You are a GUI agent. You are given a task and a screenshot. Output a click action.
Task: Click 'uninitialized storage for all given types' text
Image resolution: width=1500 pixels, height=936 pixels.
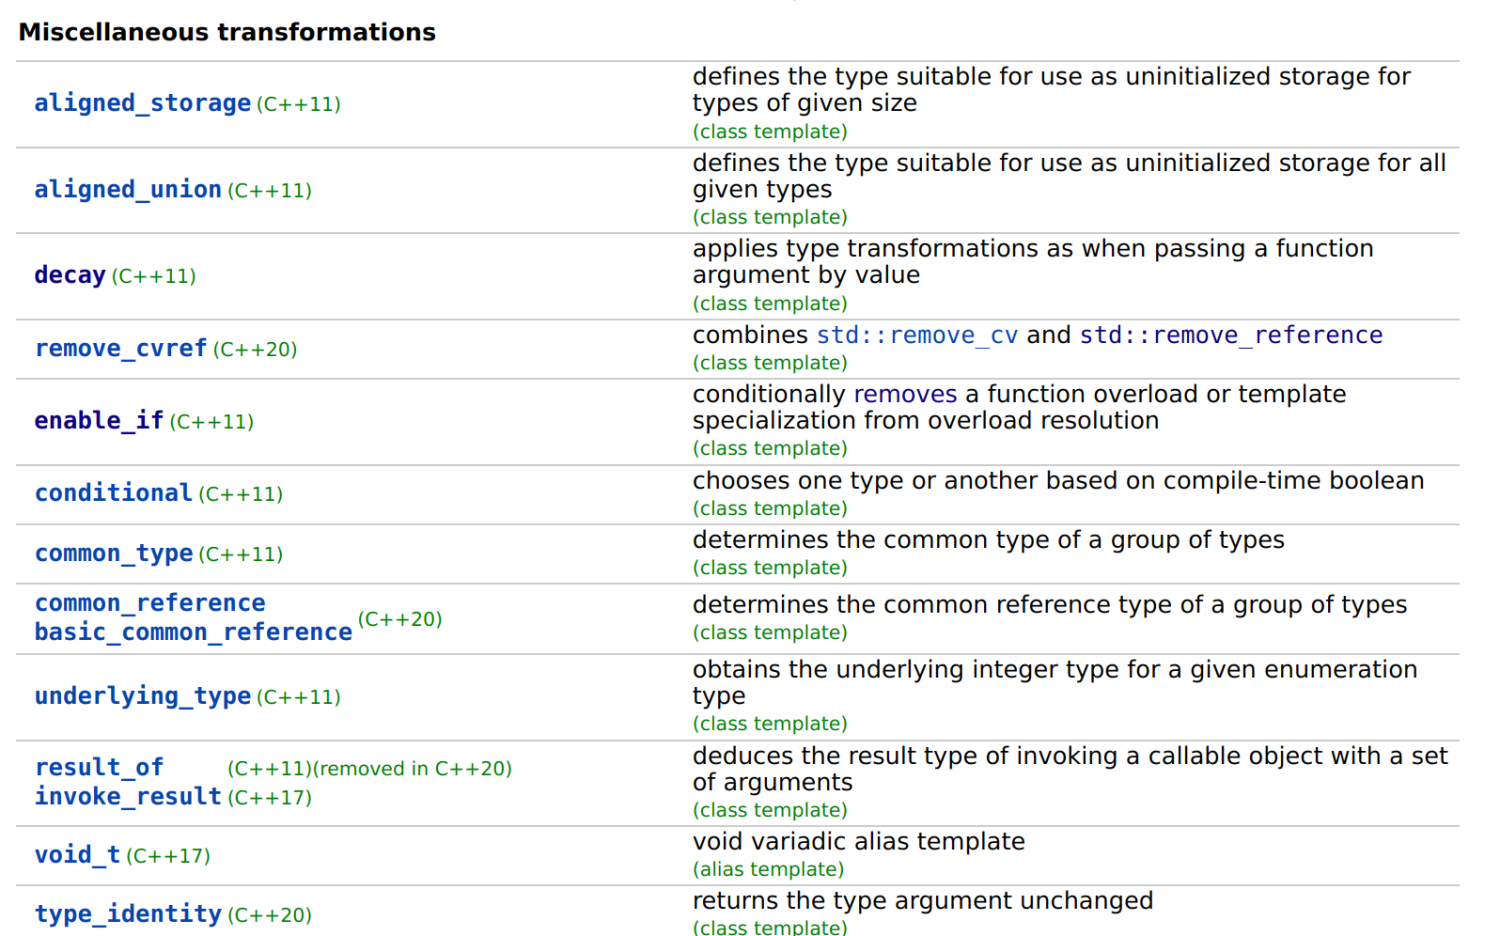(x=1069, y=176)
